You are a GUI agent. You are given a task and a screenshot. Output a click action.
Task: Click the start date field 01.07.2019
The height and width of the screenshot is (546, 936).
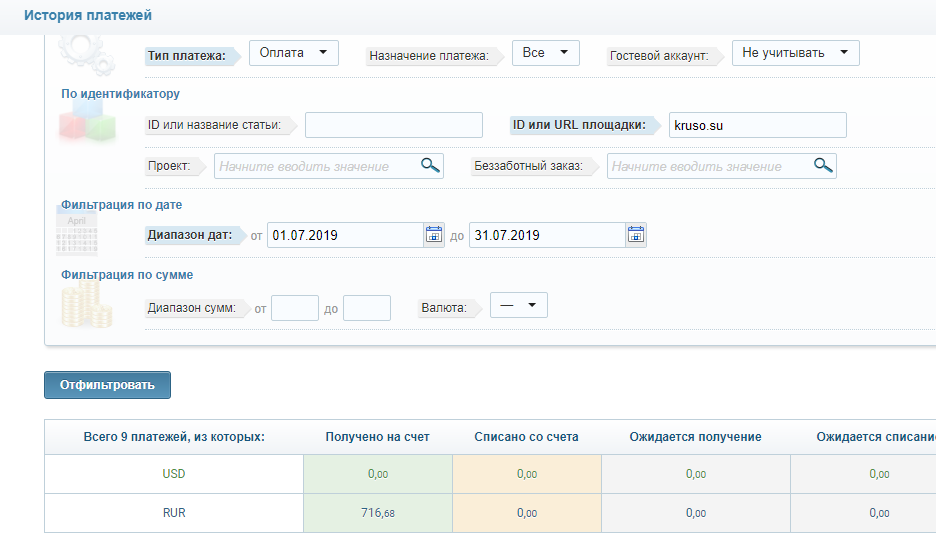click(345, 235)
